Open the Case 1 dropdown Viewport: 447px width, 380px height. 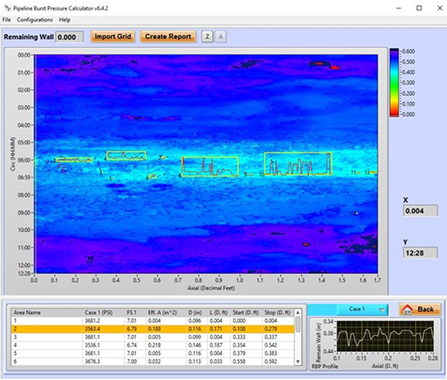pos(363,309)
